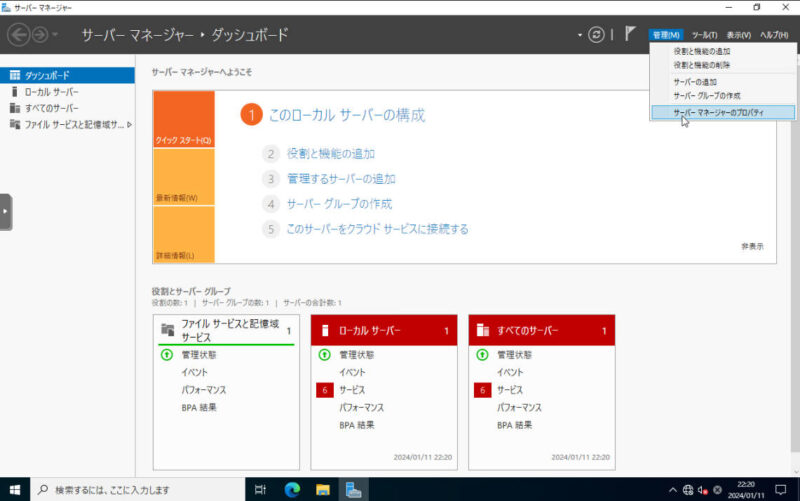The image size is (800, 501).
Task: Open BPA 結果 in ローカル サーバー tile
Action: [357, 425]
